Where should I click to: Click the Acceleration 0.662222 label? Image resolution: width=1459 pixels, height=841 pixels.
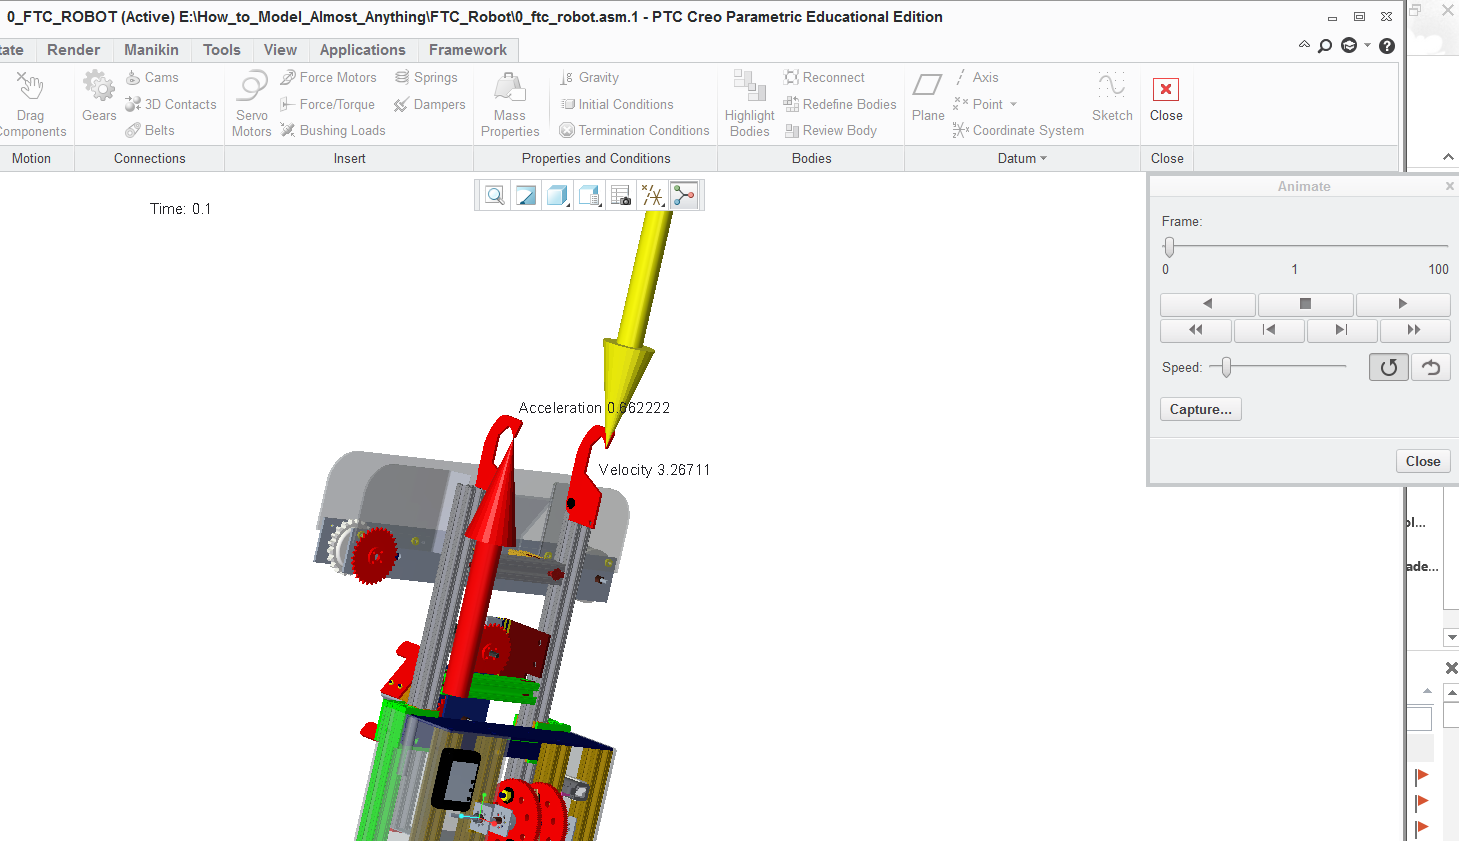(594, 408)
